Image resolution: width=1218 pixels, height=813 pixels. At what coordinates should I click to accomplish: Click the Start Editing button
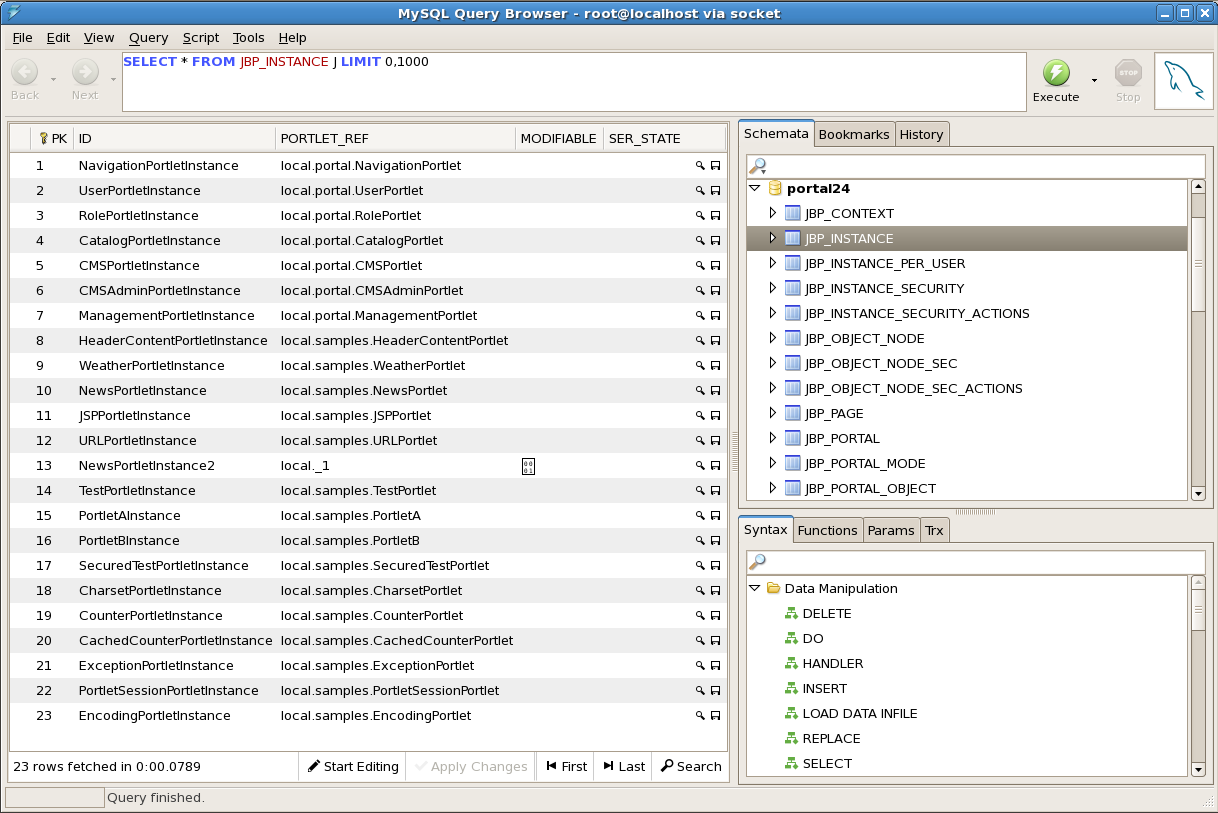[x=353, y=766]
